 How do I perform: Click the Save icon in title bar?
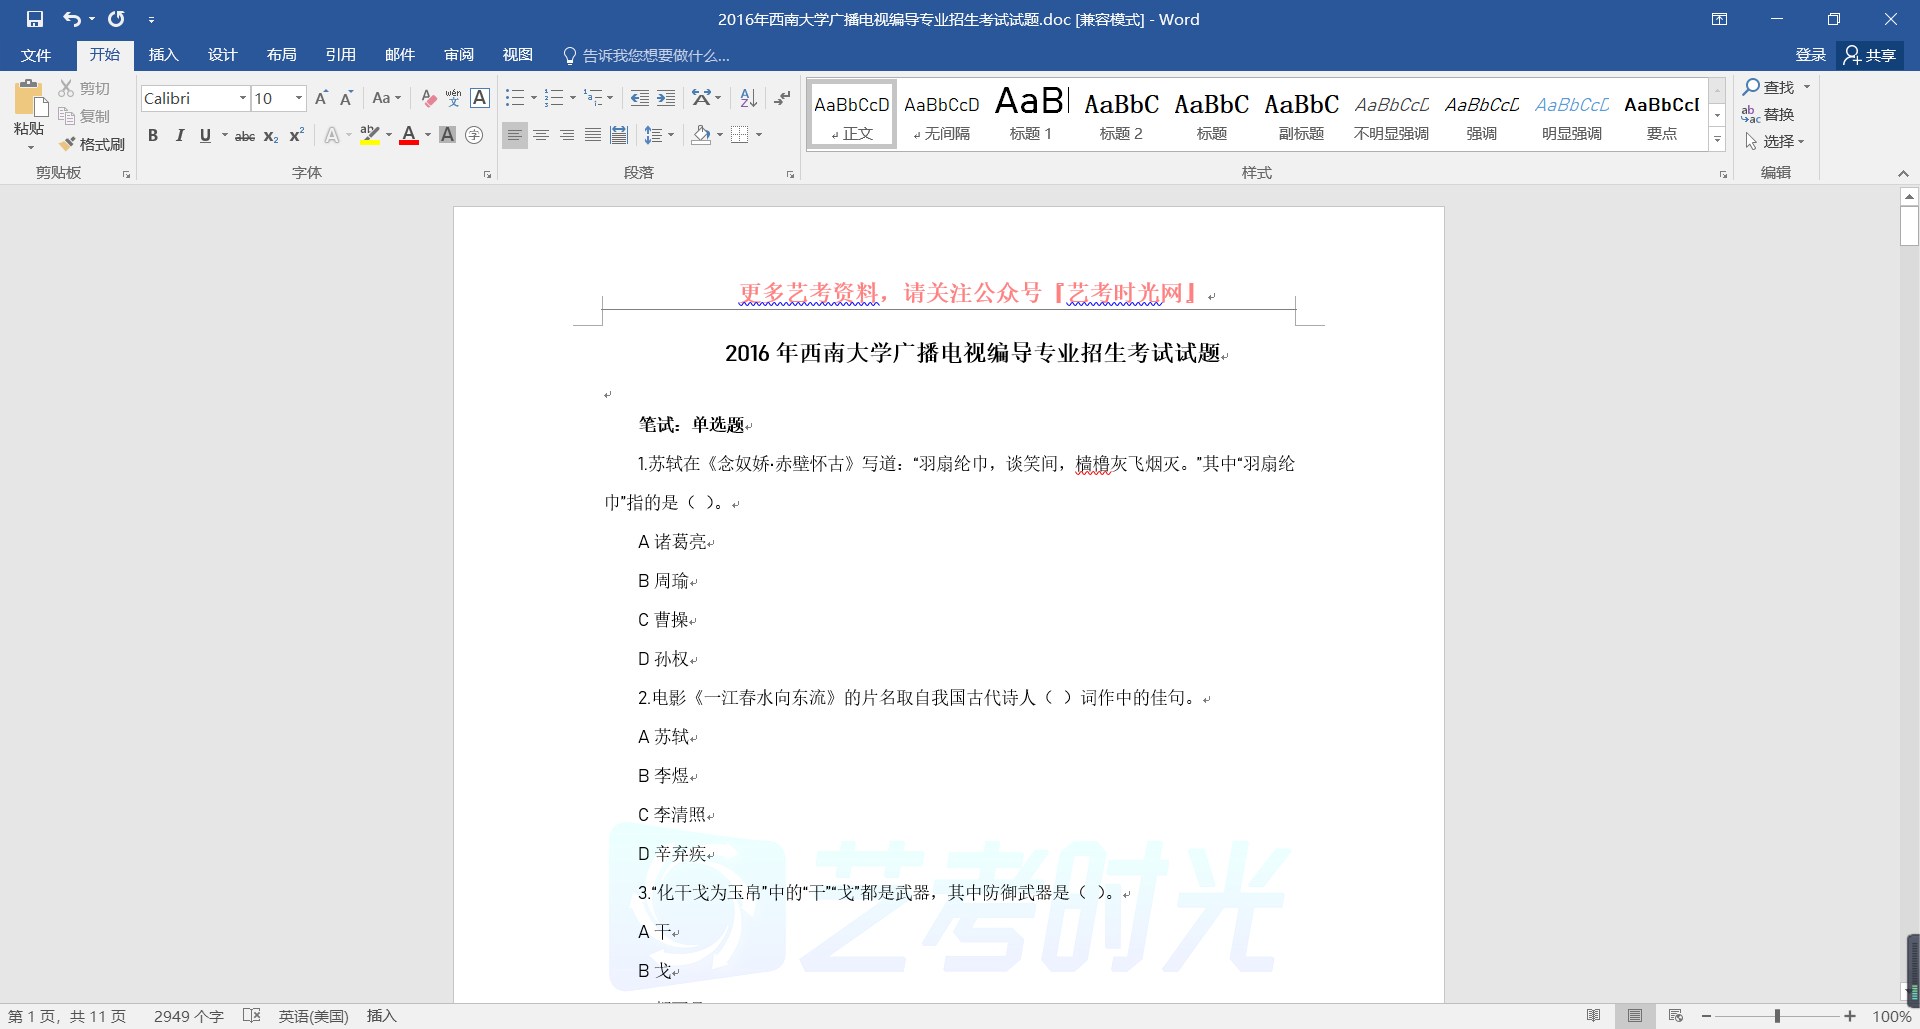[35, 19]
